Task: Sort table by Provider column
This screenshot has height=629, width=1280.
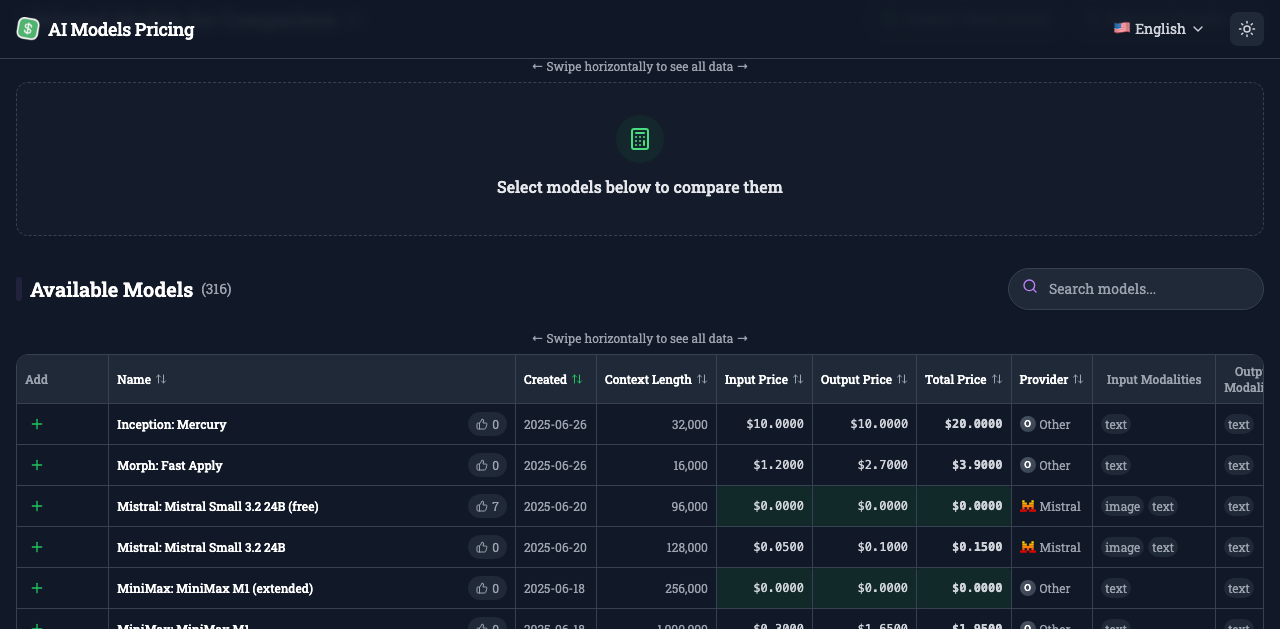Action: click(x=1051, y=380)
